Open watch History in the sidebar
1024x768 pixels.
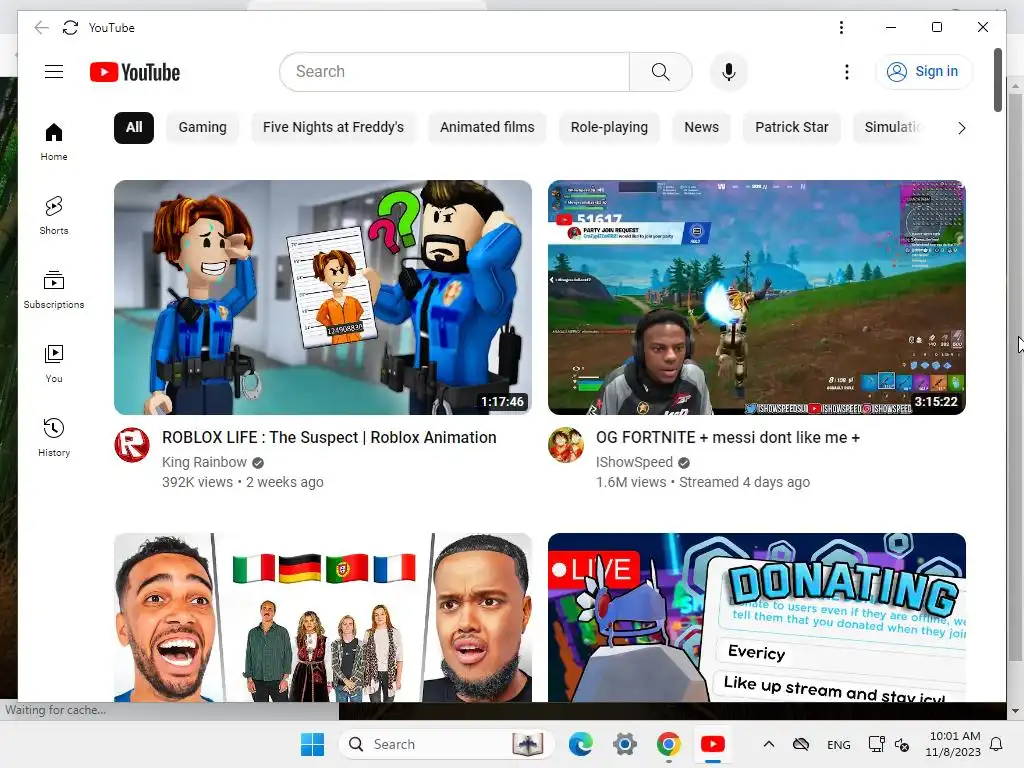point(54,438)
